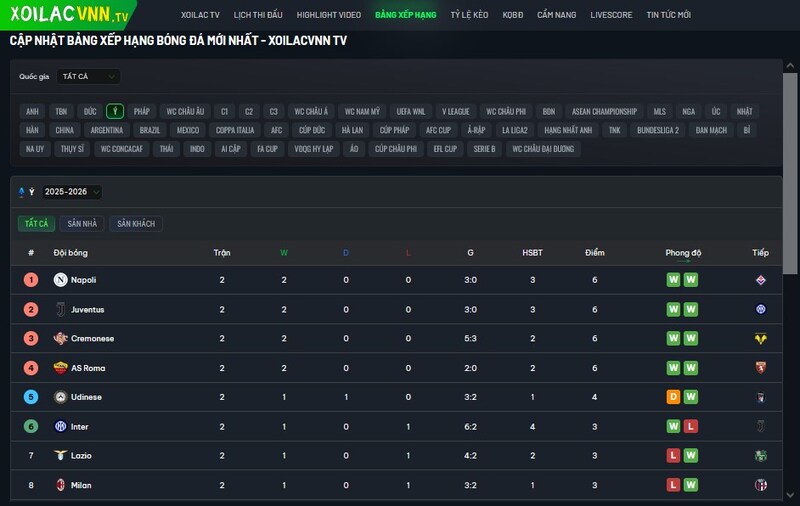Switch to the SÂN KHÁCH filter

[x=136, y=223]
